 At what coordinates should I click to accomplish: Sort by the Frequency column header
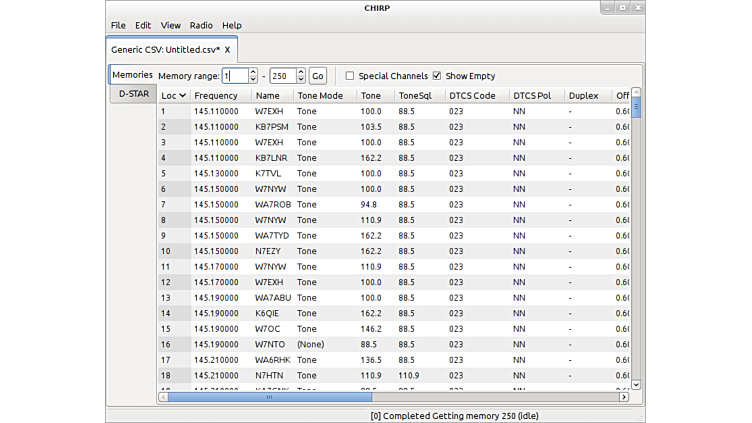pos(216,96)
